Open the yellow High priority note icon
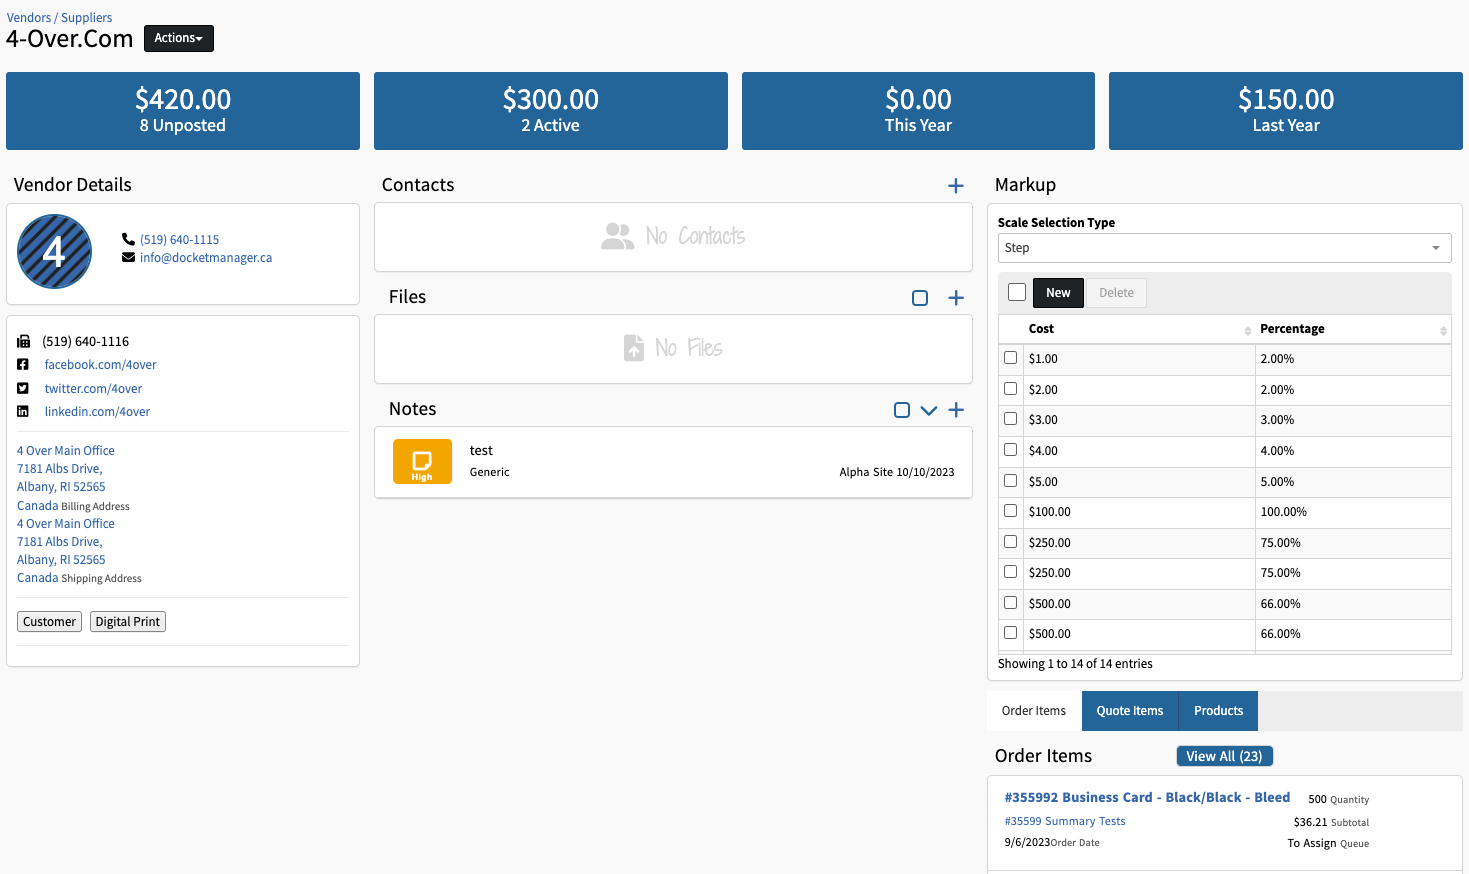Image resolution: width=1469 pixels, height=874 pixels. (422, 462)
